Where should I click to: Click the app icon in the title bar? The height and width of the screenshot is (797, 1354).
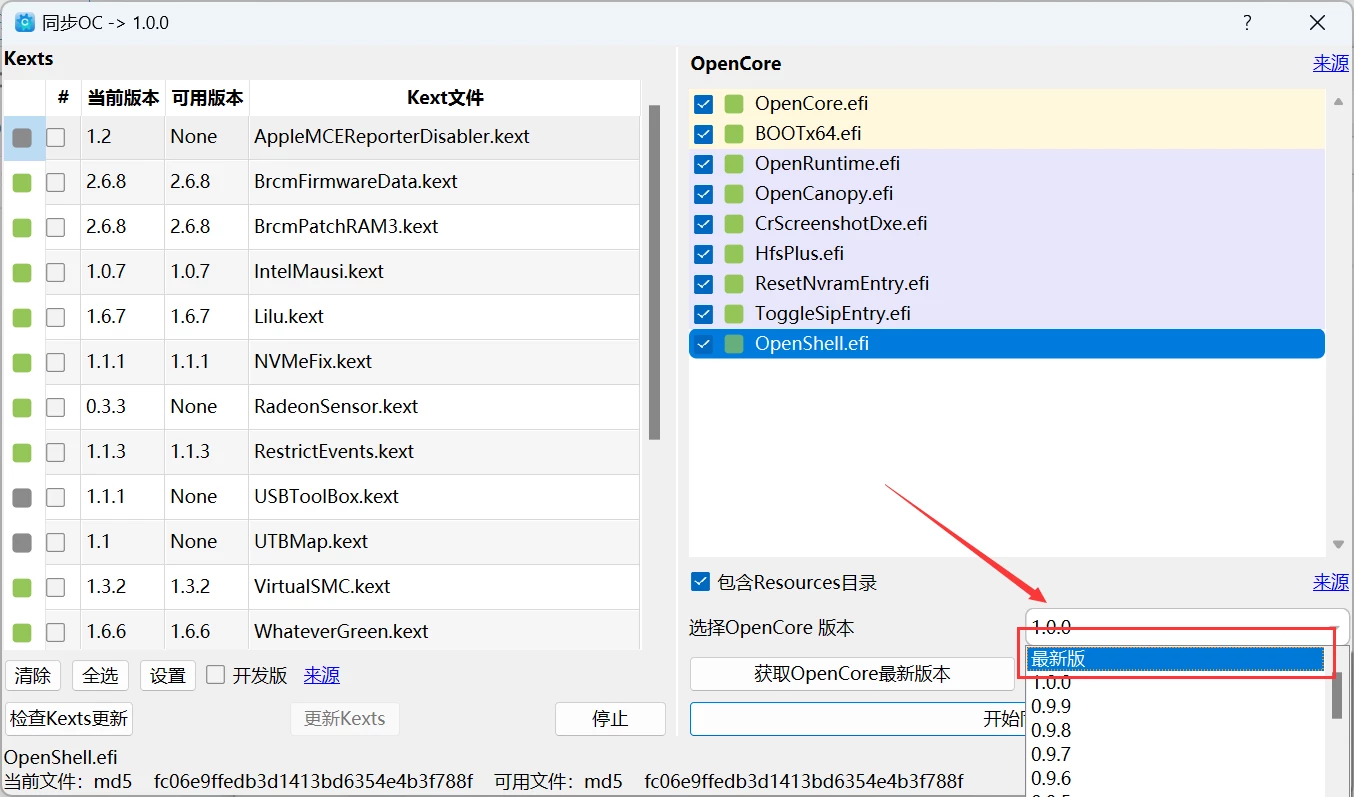pos(24,22)
